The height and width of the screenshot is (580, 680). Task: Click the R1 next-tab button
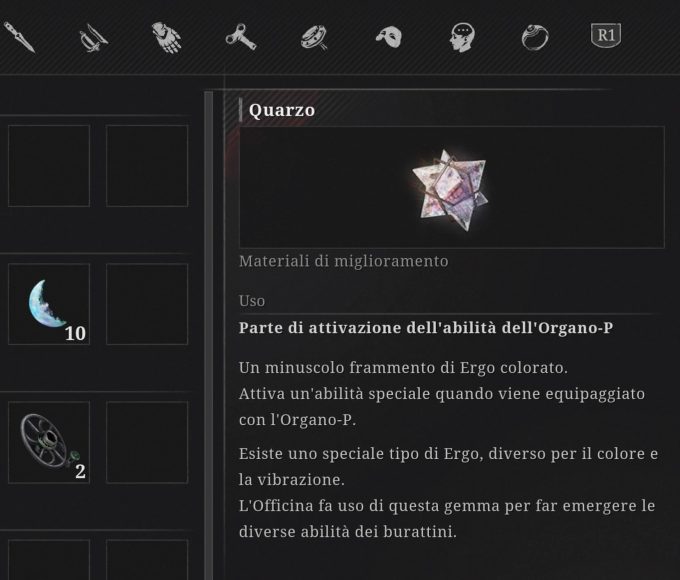pyautogui.click(x=606, y=35)
